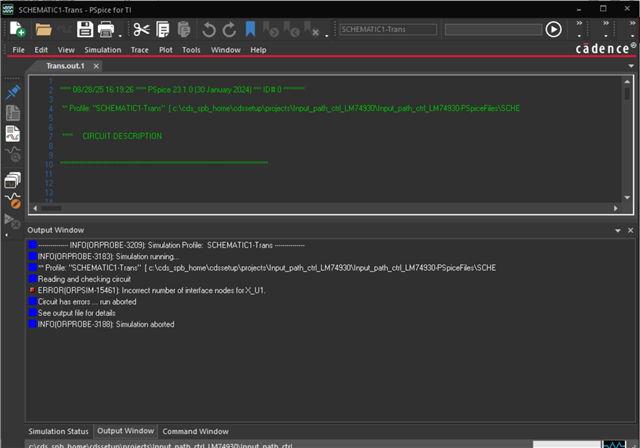The width and height of the screenshot is (640, 448).
Task: Select the 'Circuit has errors ... run aborted' line
Action: (87, 302)
